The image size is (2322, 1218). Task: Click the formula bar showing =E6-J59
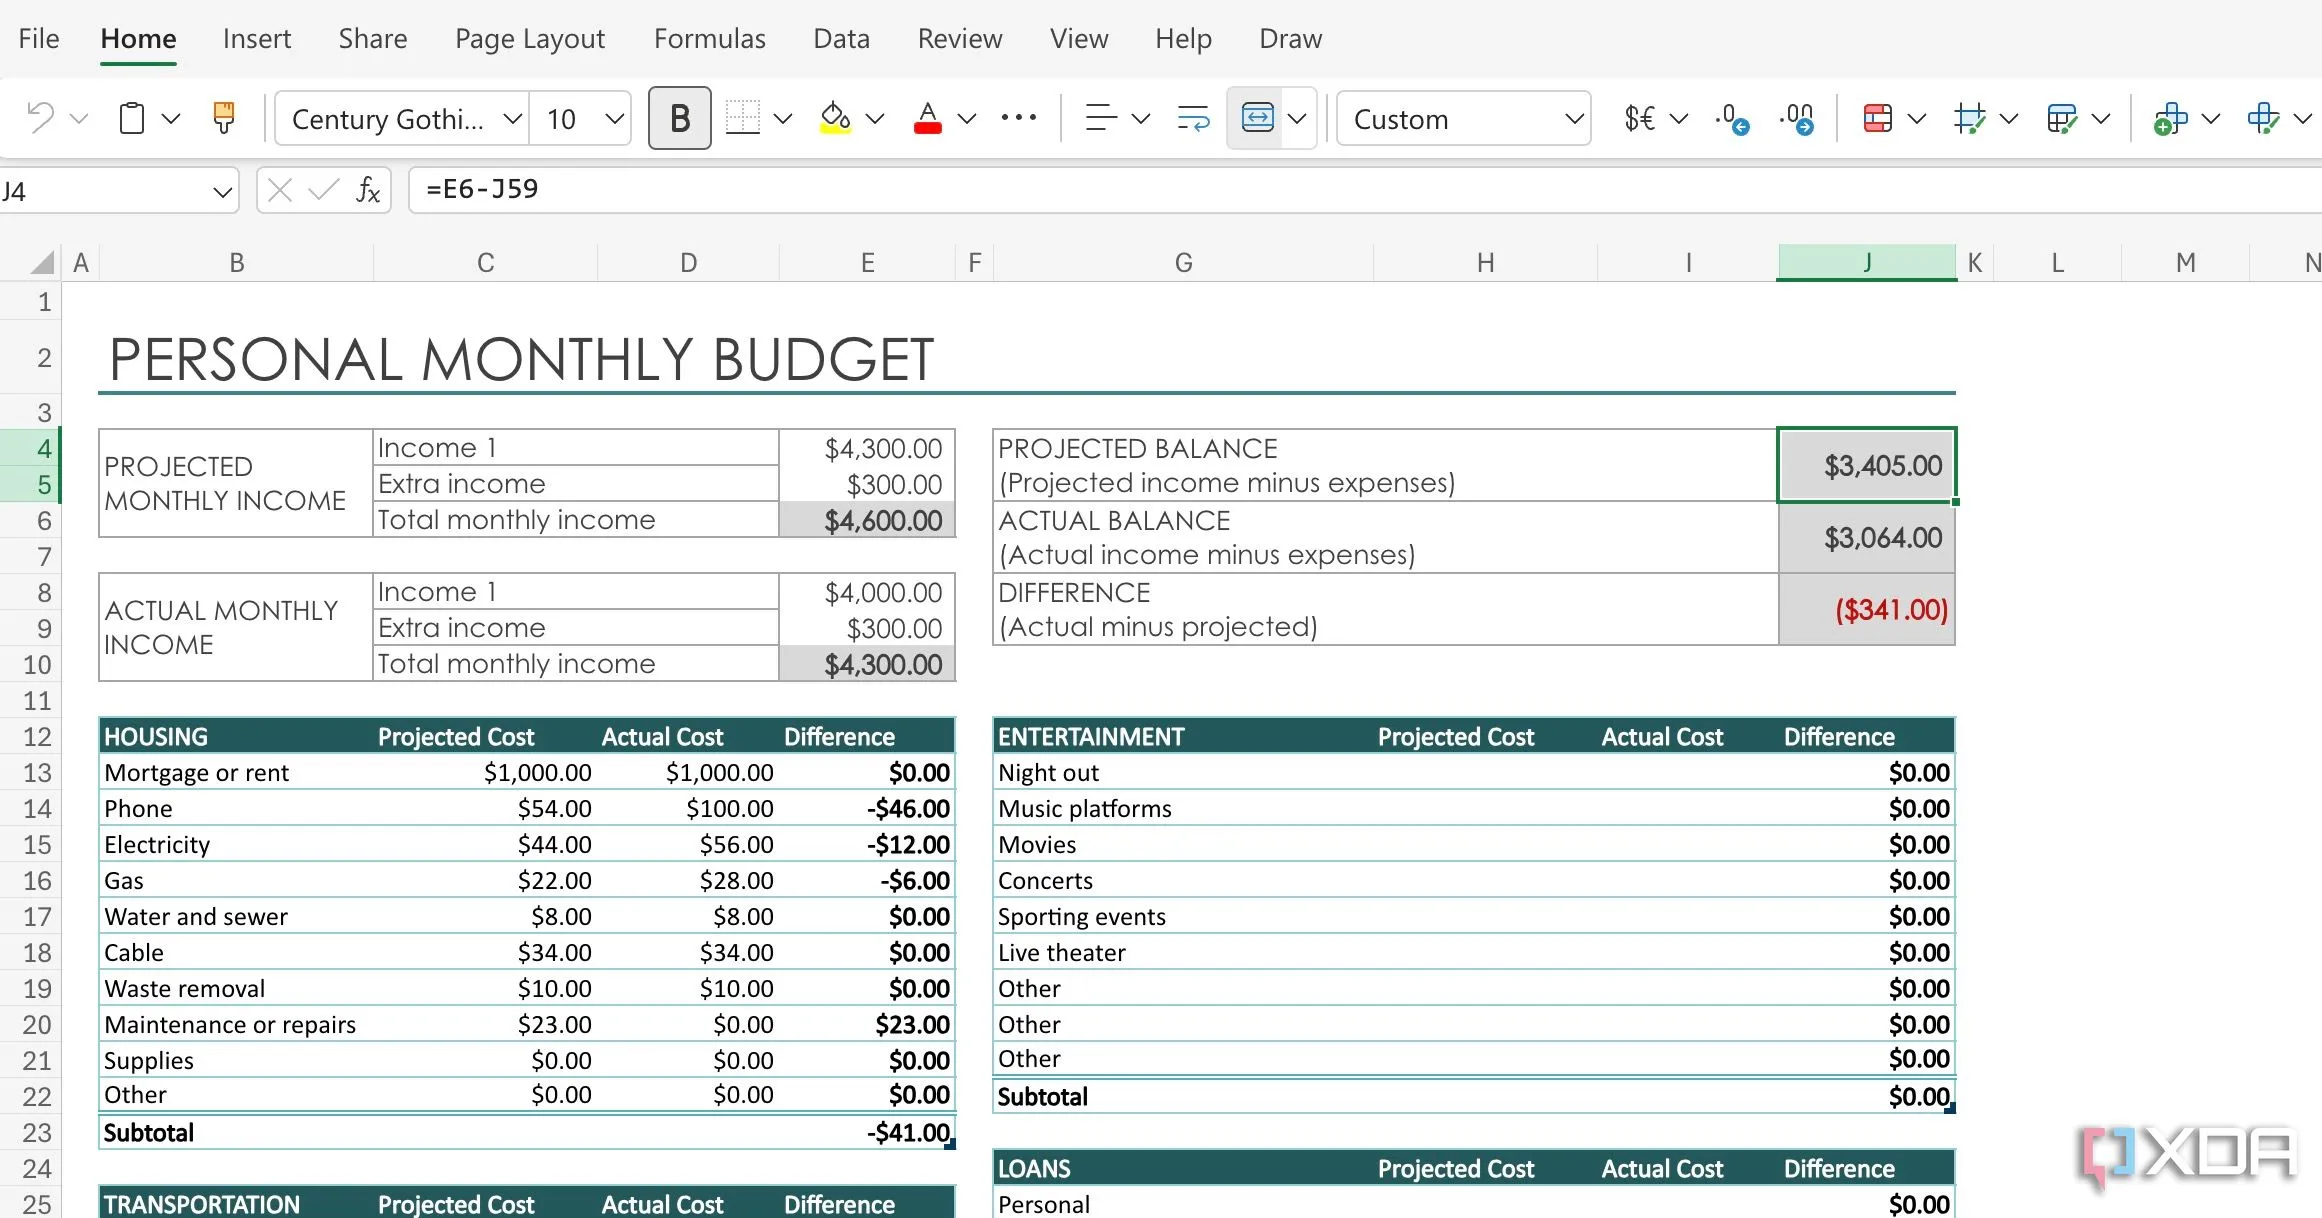[x=1365, y=190]
